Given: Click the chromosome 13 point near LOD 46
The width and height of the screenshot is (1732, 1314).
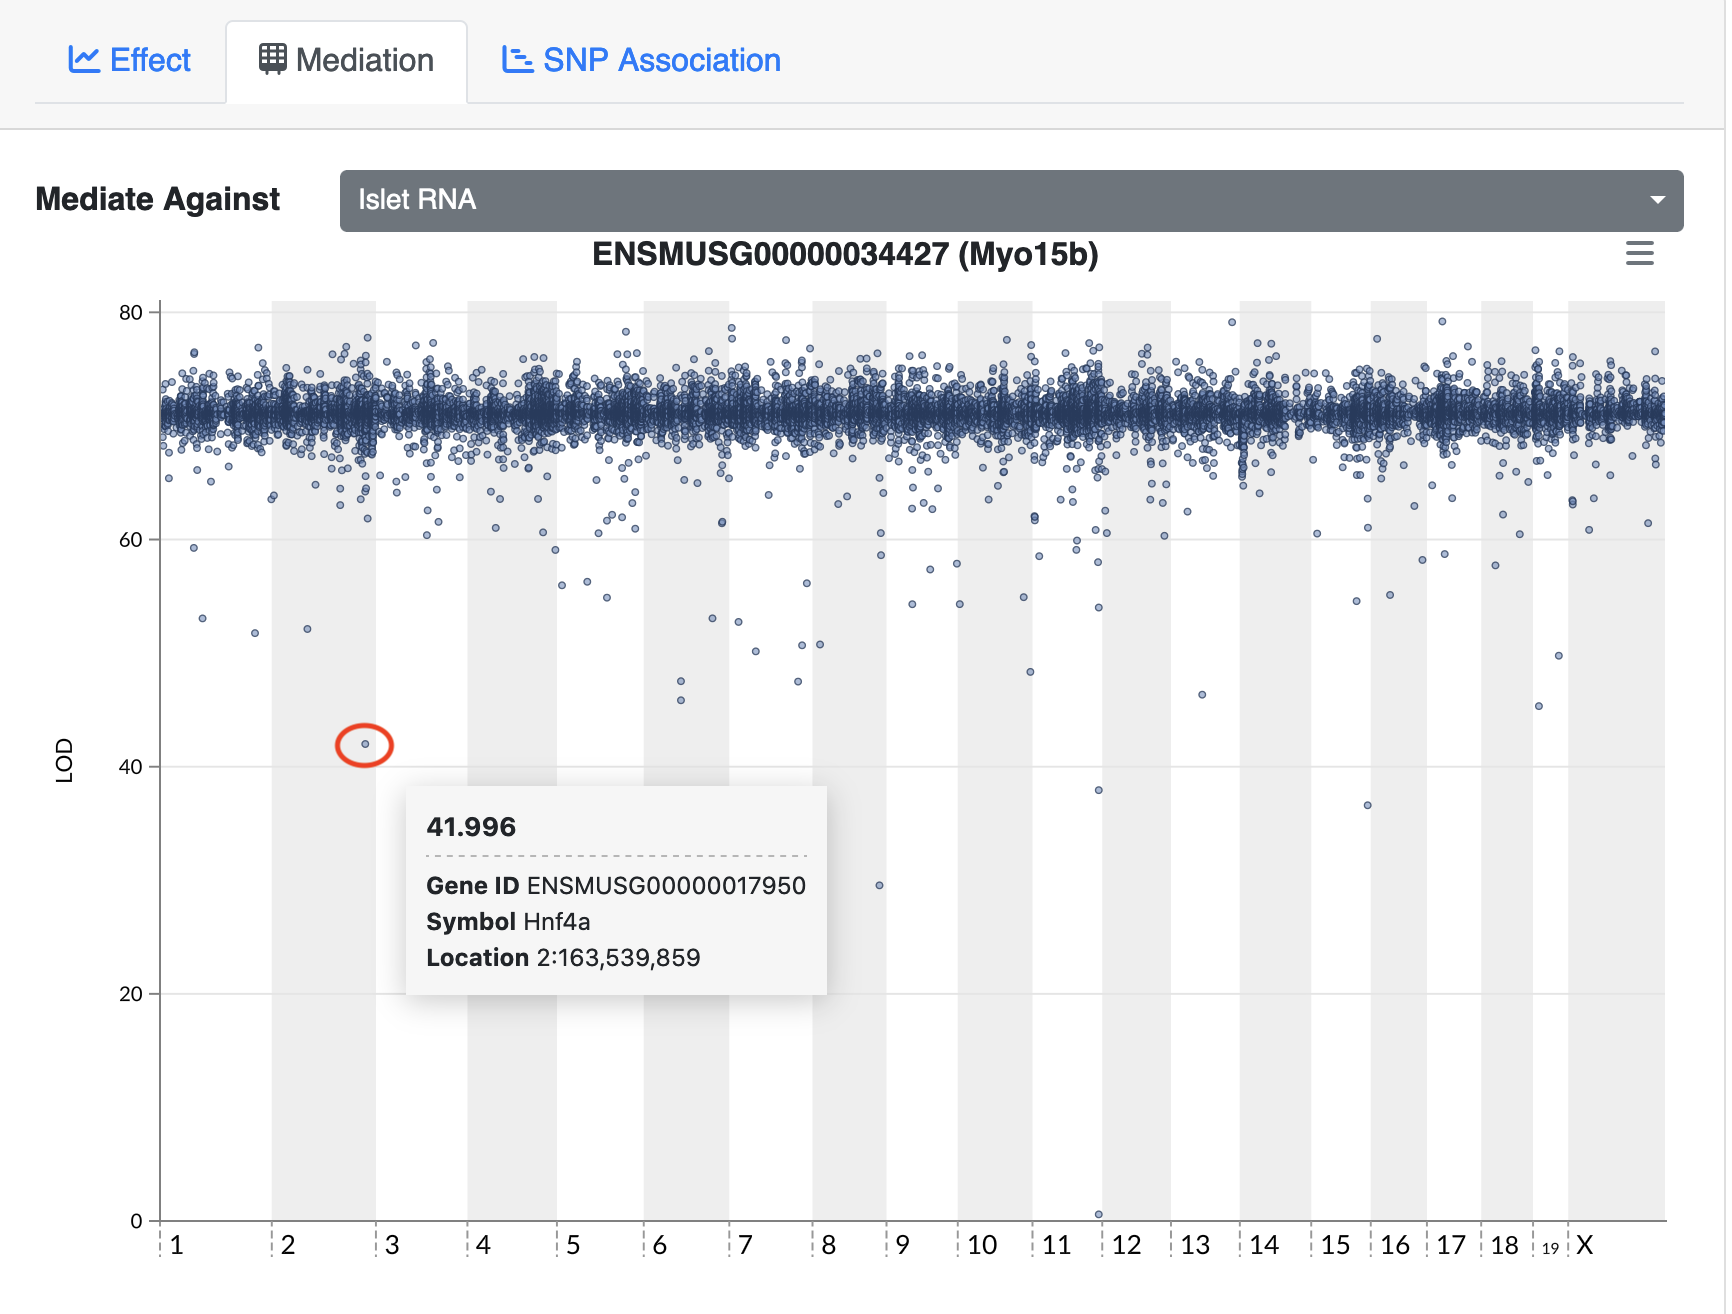Looking at the screenshot, I should click(1202, 694).
